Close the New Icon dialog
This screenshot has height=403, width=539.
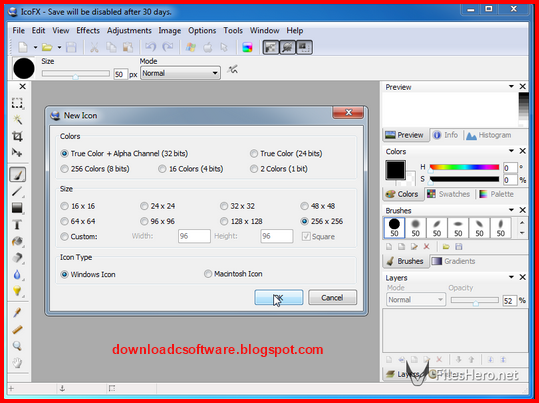[348, 112]
